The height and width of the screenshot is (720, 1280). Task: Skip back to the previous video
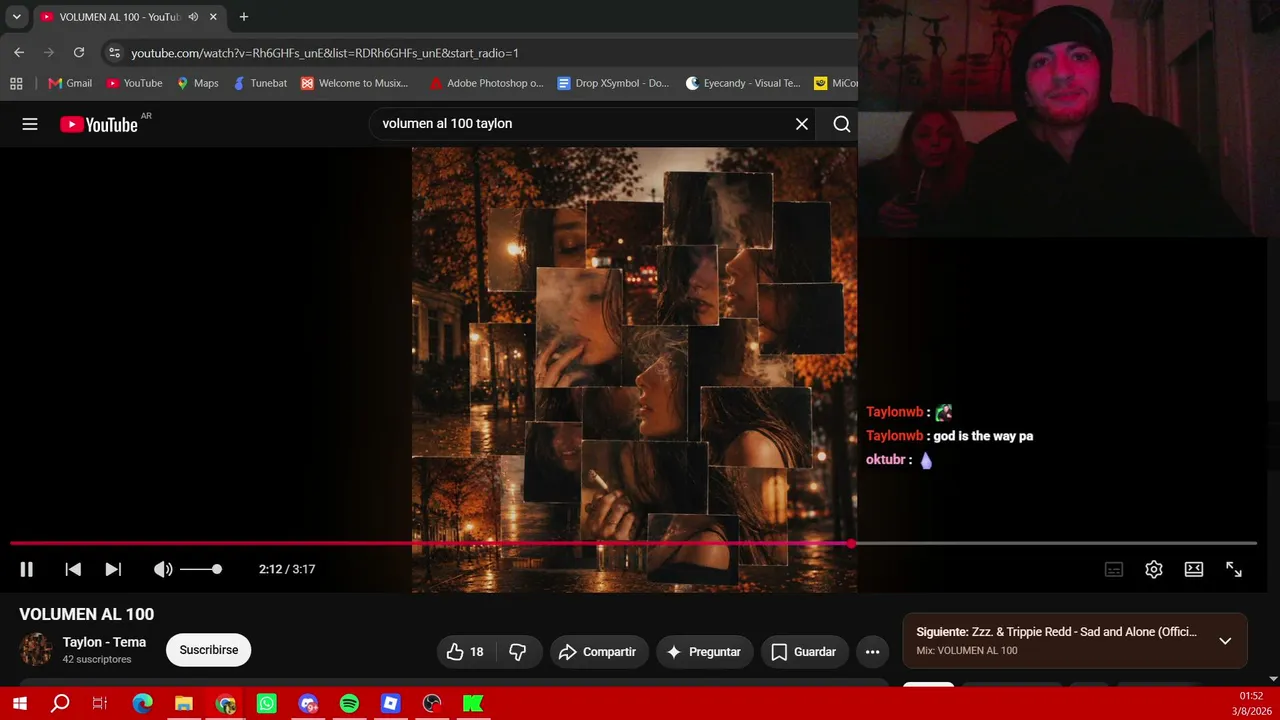click(73, 569)
